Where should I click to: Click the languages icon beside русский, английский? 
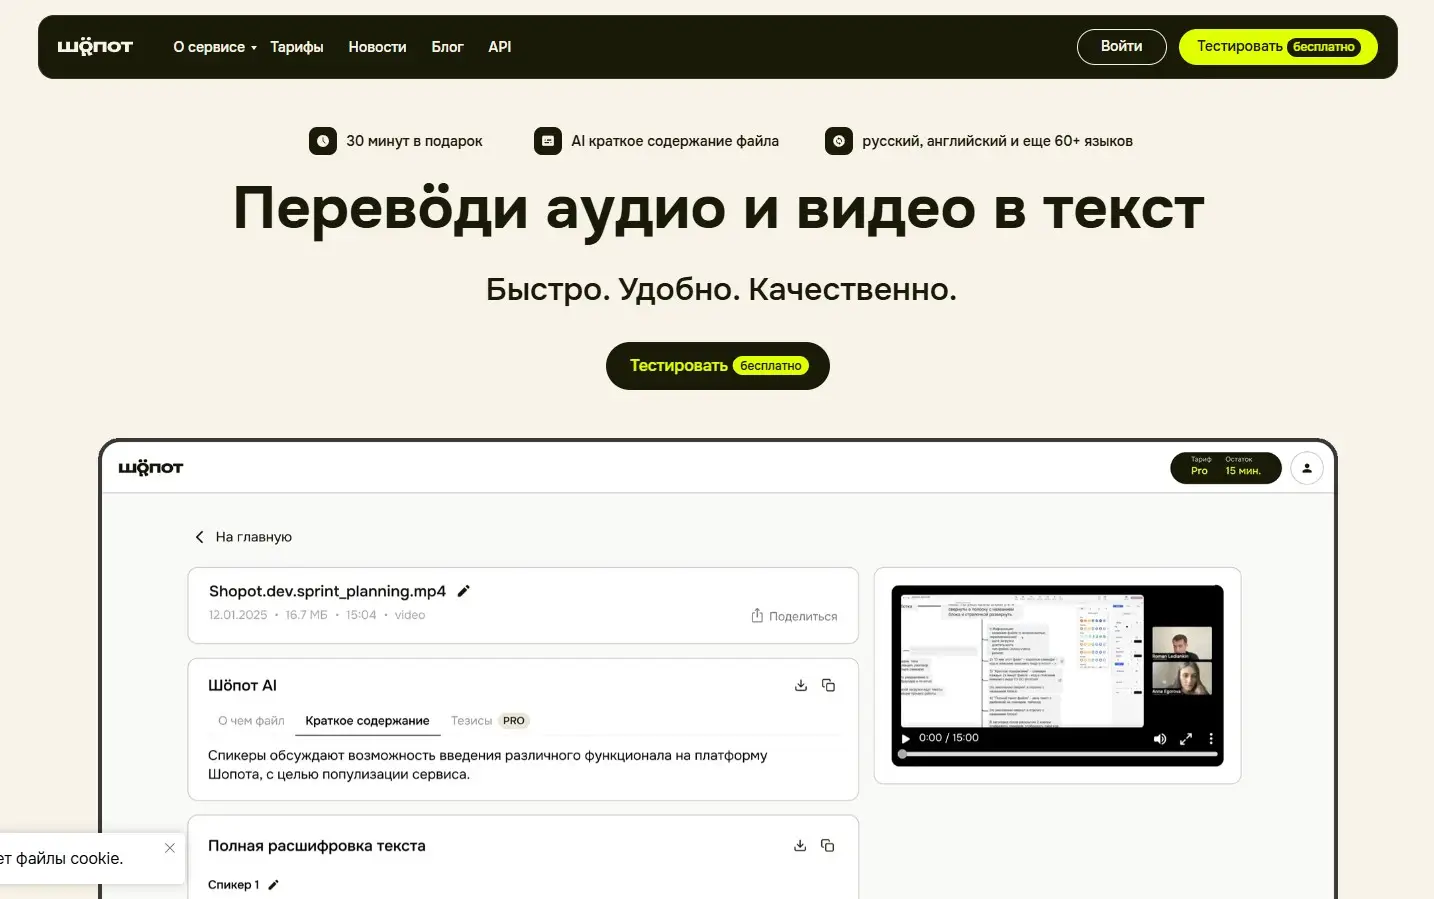tap(838, 141)
